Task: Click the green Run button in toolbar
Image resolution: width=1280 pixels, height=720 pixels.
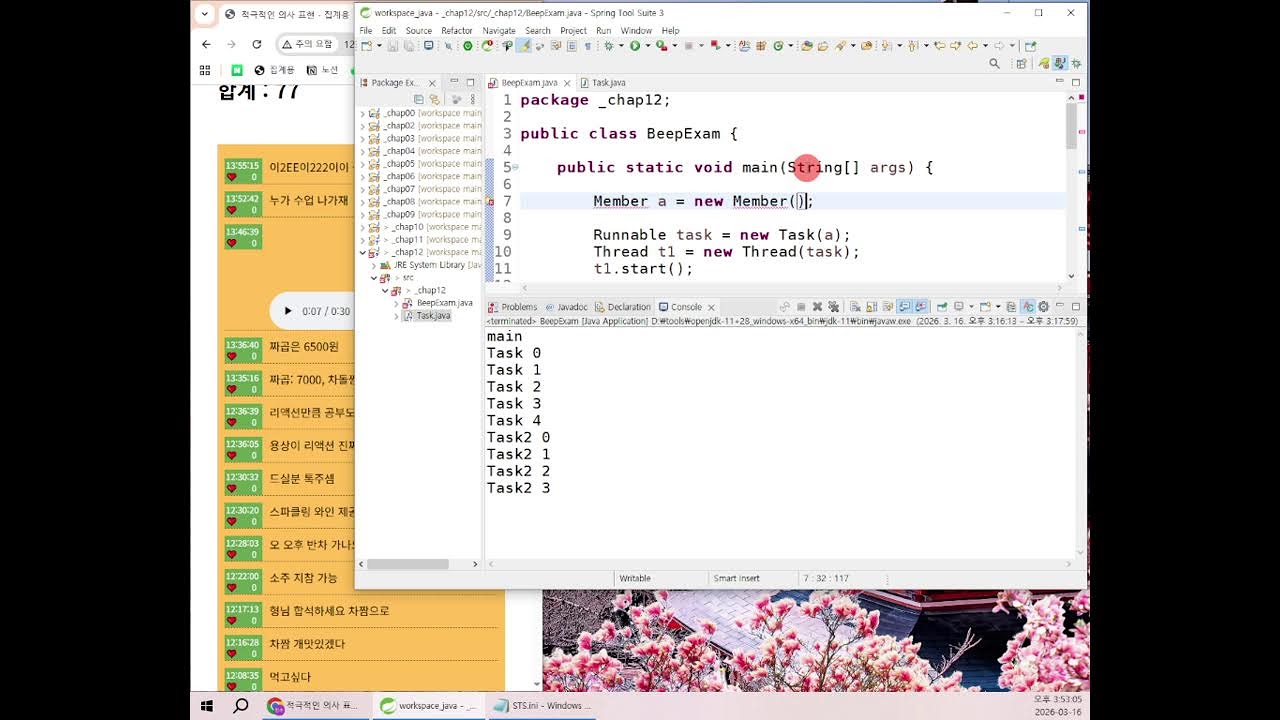Action: [x=634, y=46]
